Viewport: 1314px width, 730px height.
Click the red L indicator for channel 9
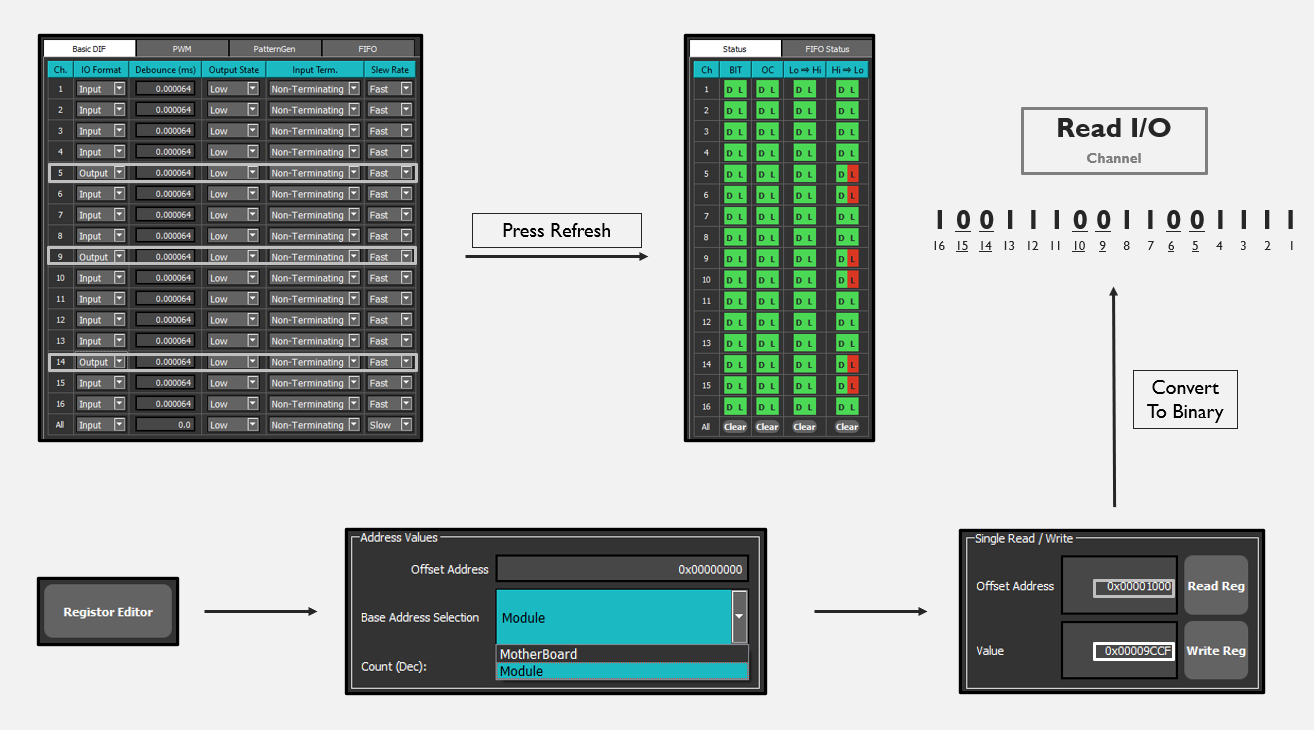tap(853, 259)
